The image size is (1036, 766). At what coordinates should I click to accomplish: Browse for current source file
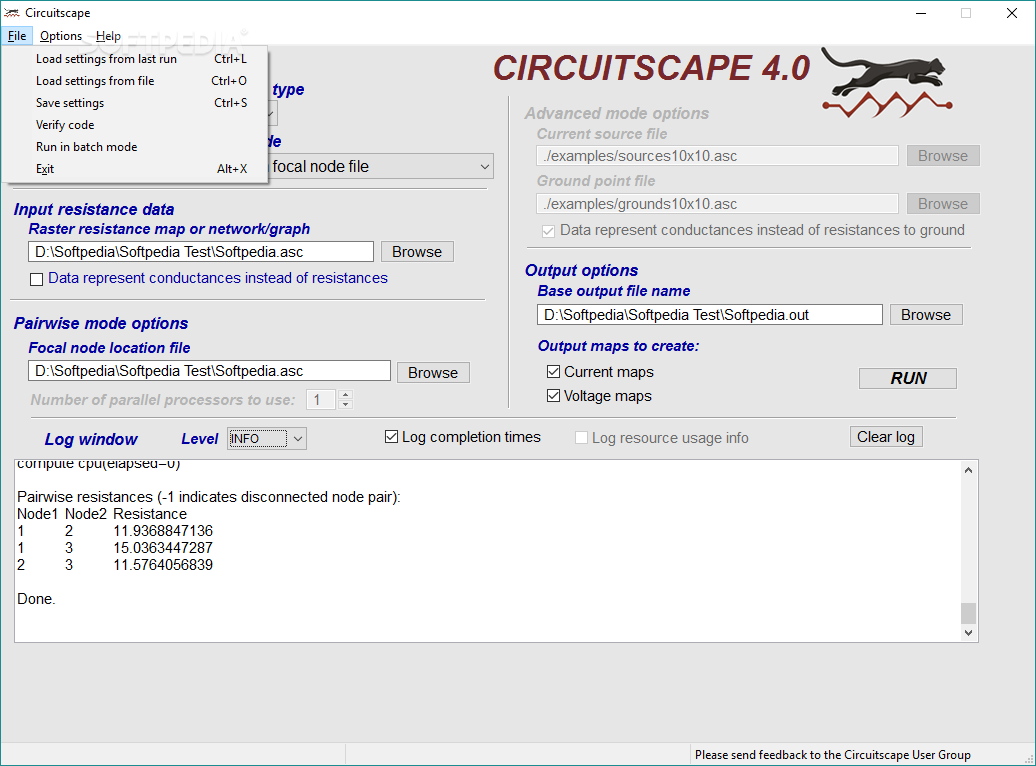tap(943, 156)
